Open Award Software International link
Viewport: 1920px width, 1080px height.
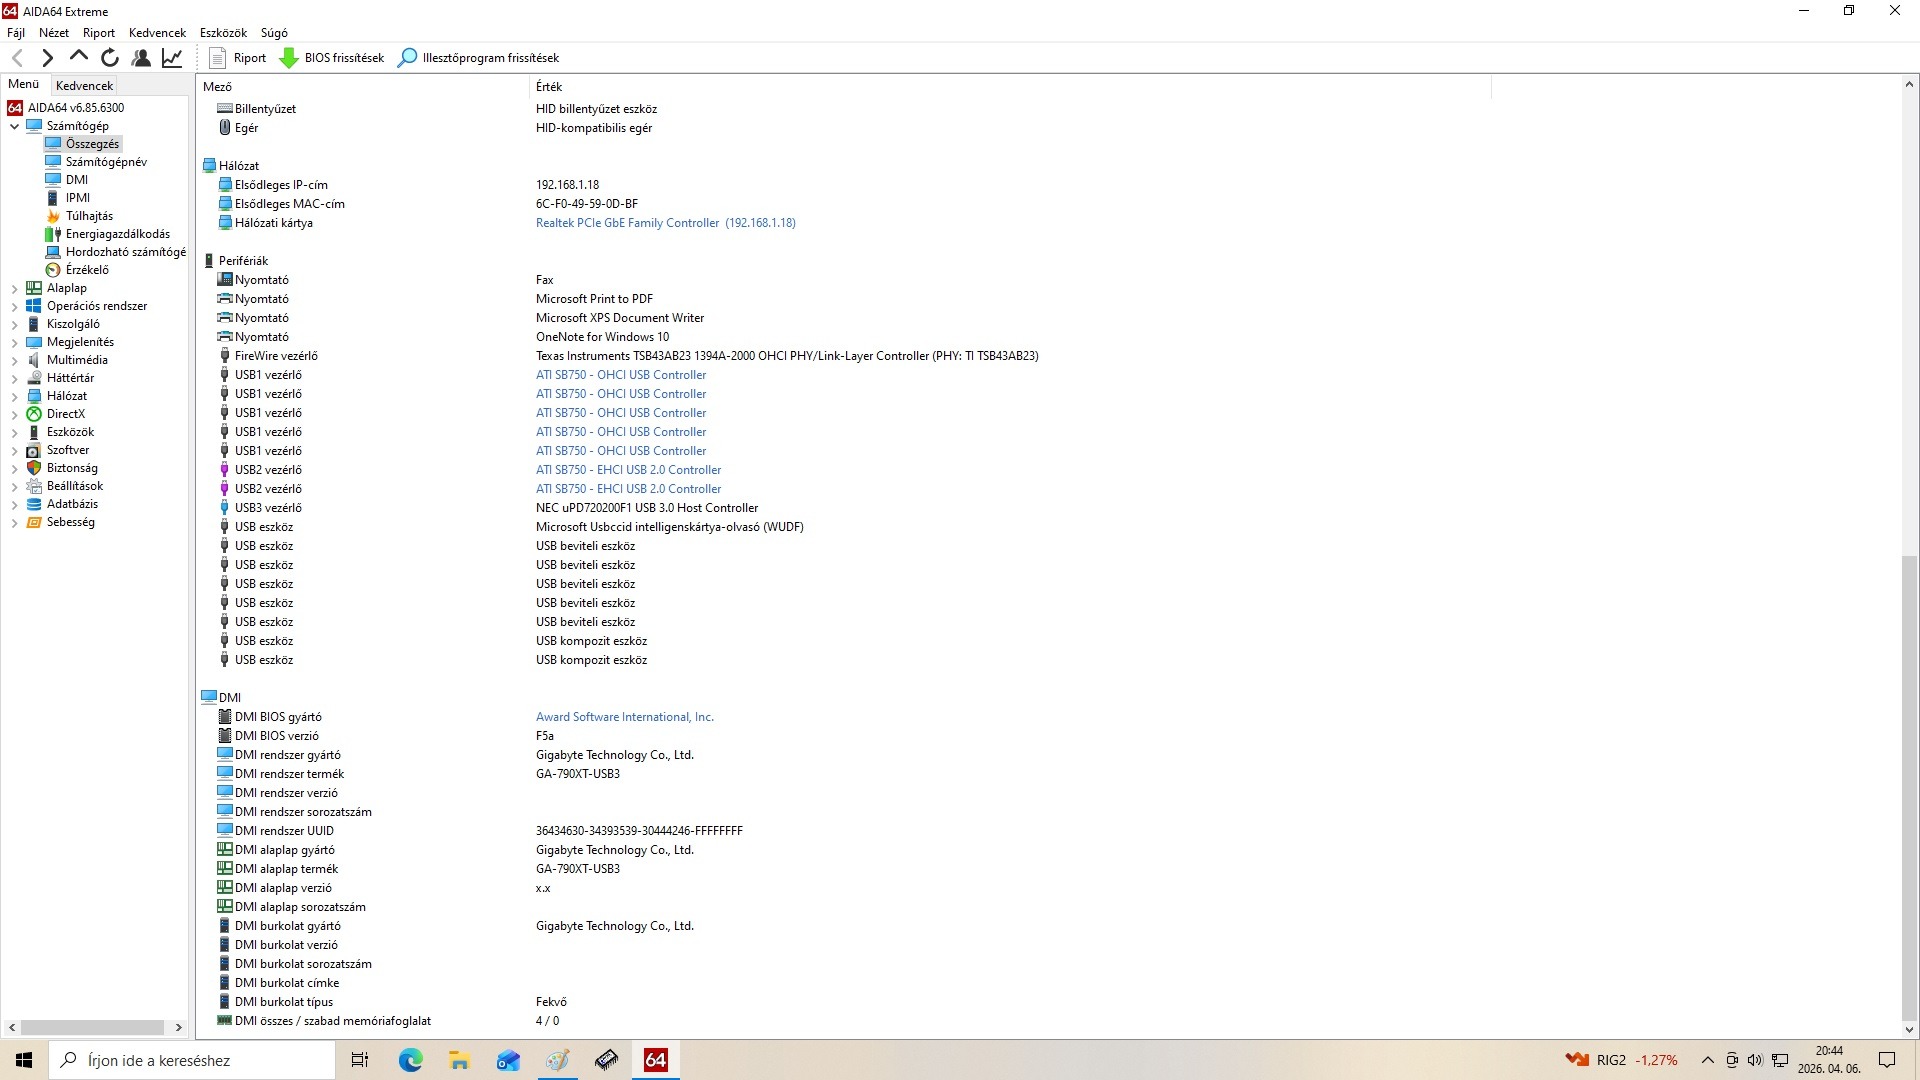tap(624, 717)
